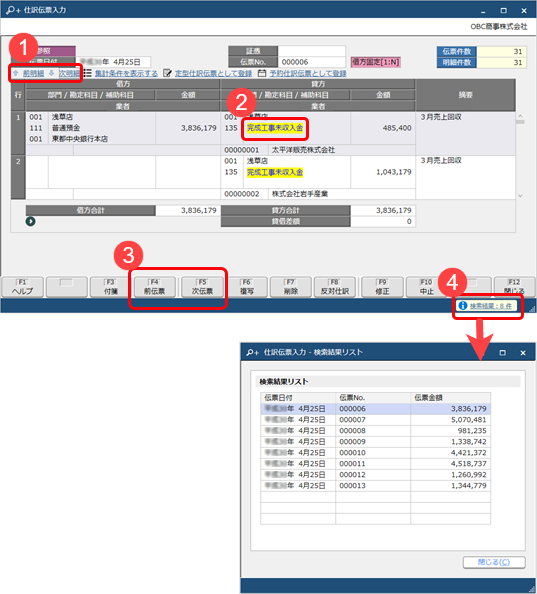
Task: Click the scroll up arrow of the journal grid
Action: [x=520, y=116]
